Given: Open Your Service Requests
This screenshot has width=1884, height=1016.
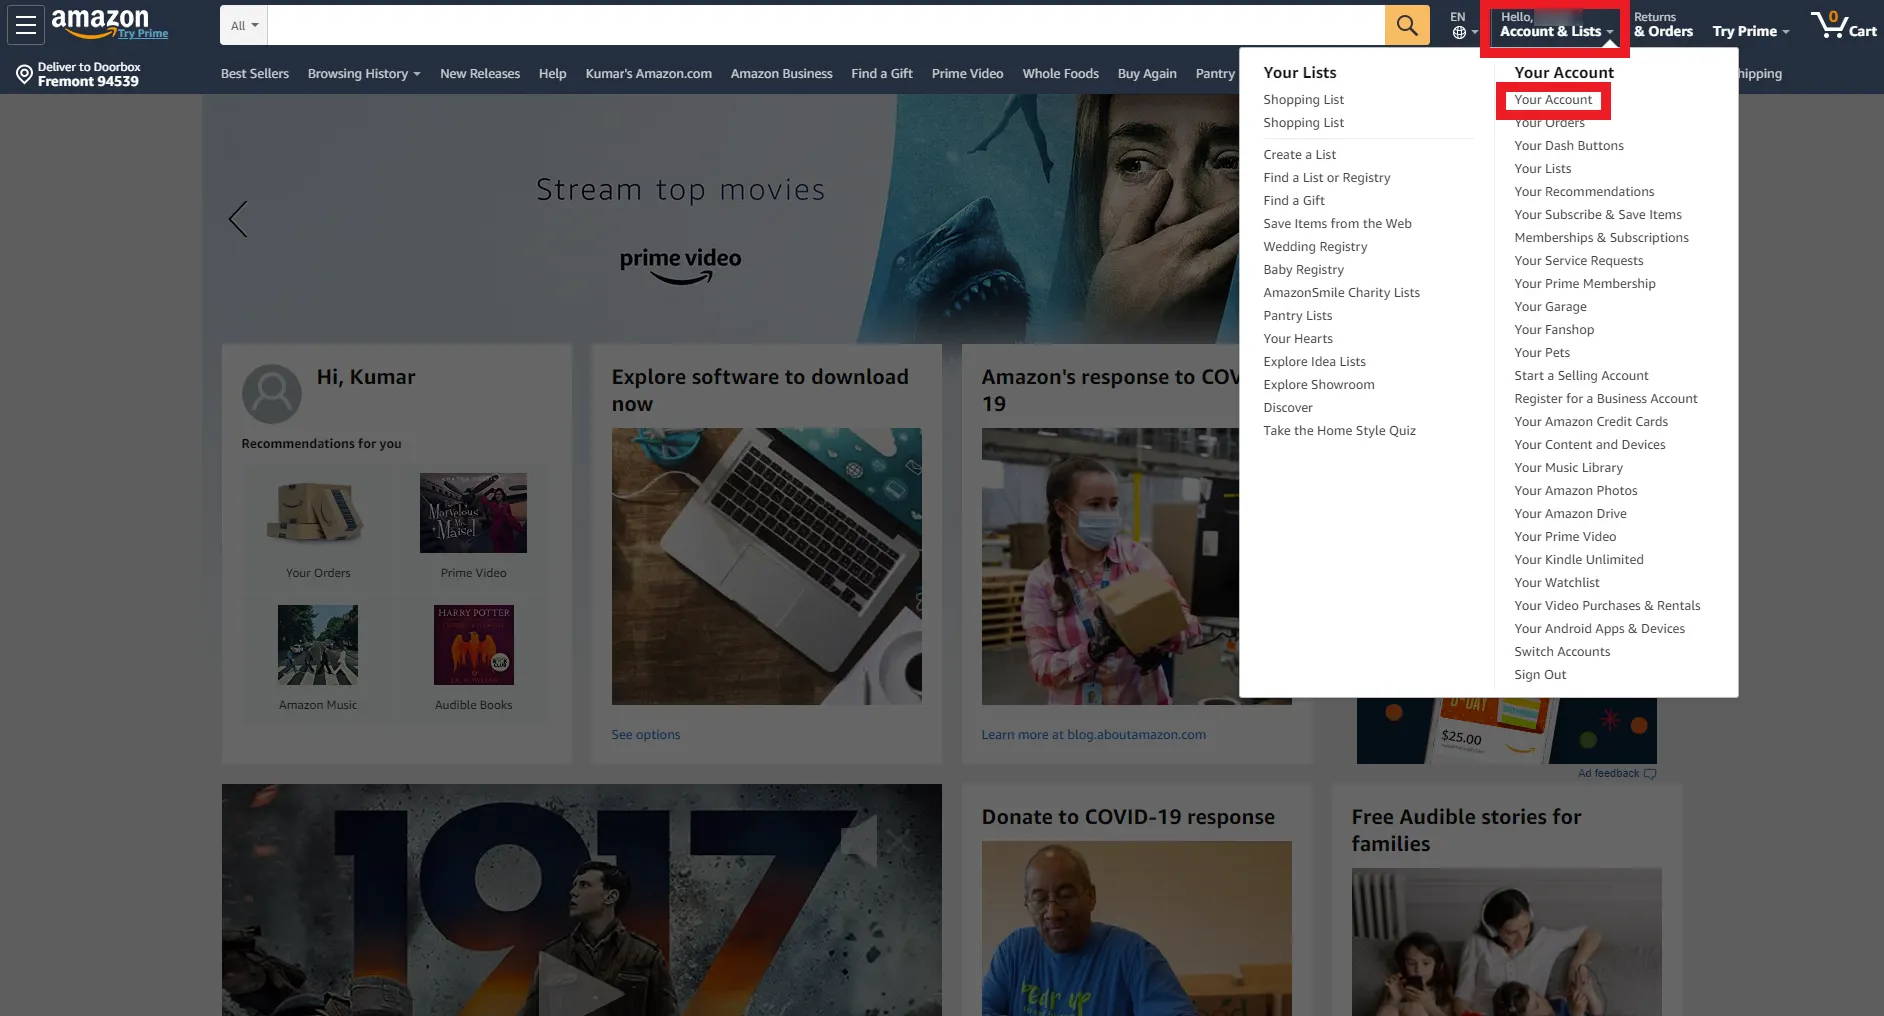Looking at the screenshot, I should coord(1578,260).
